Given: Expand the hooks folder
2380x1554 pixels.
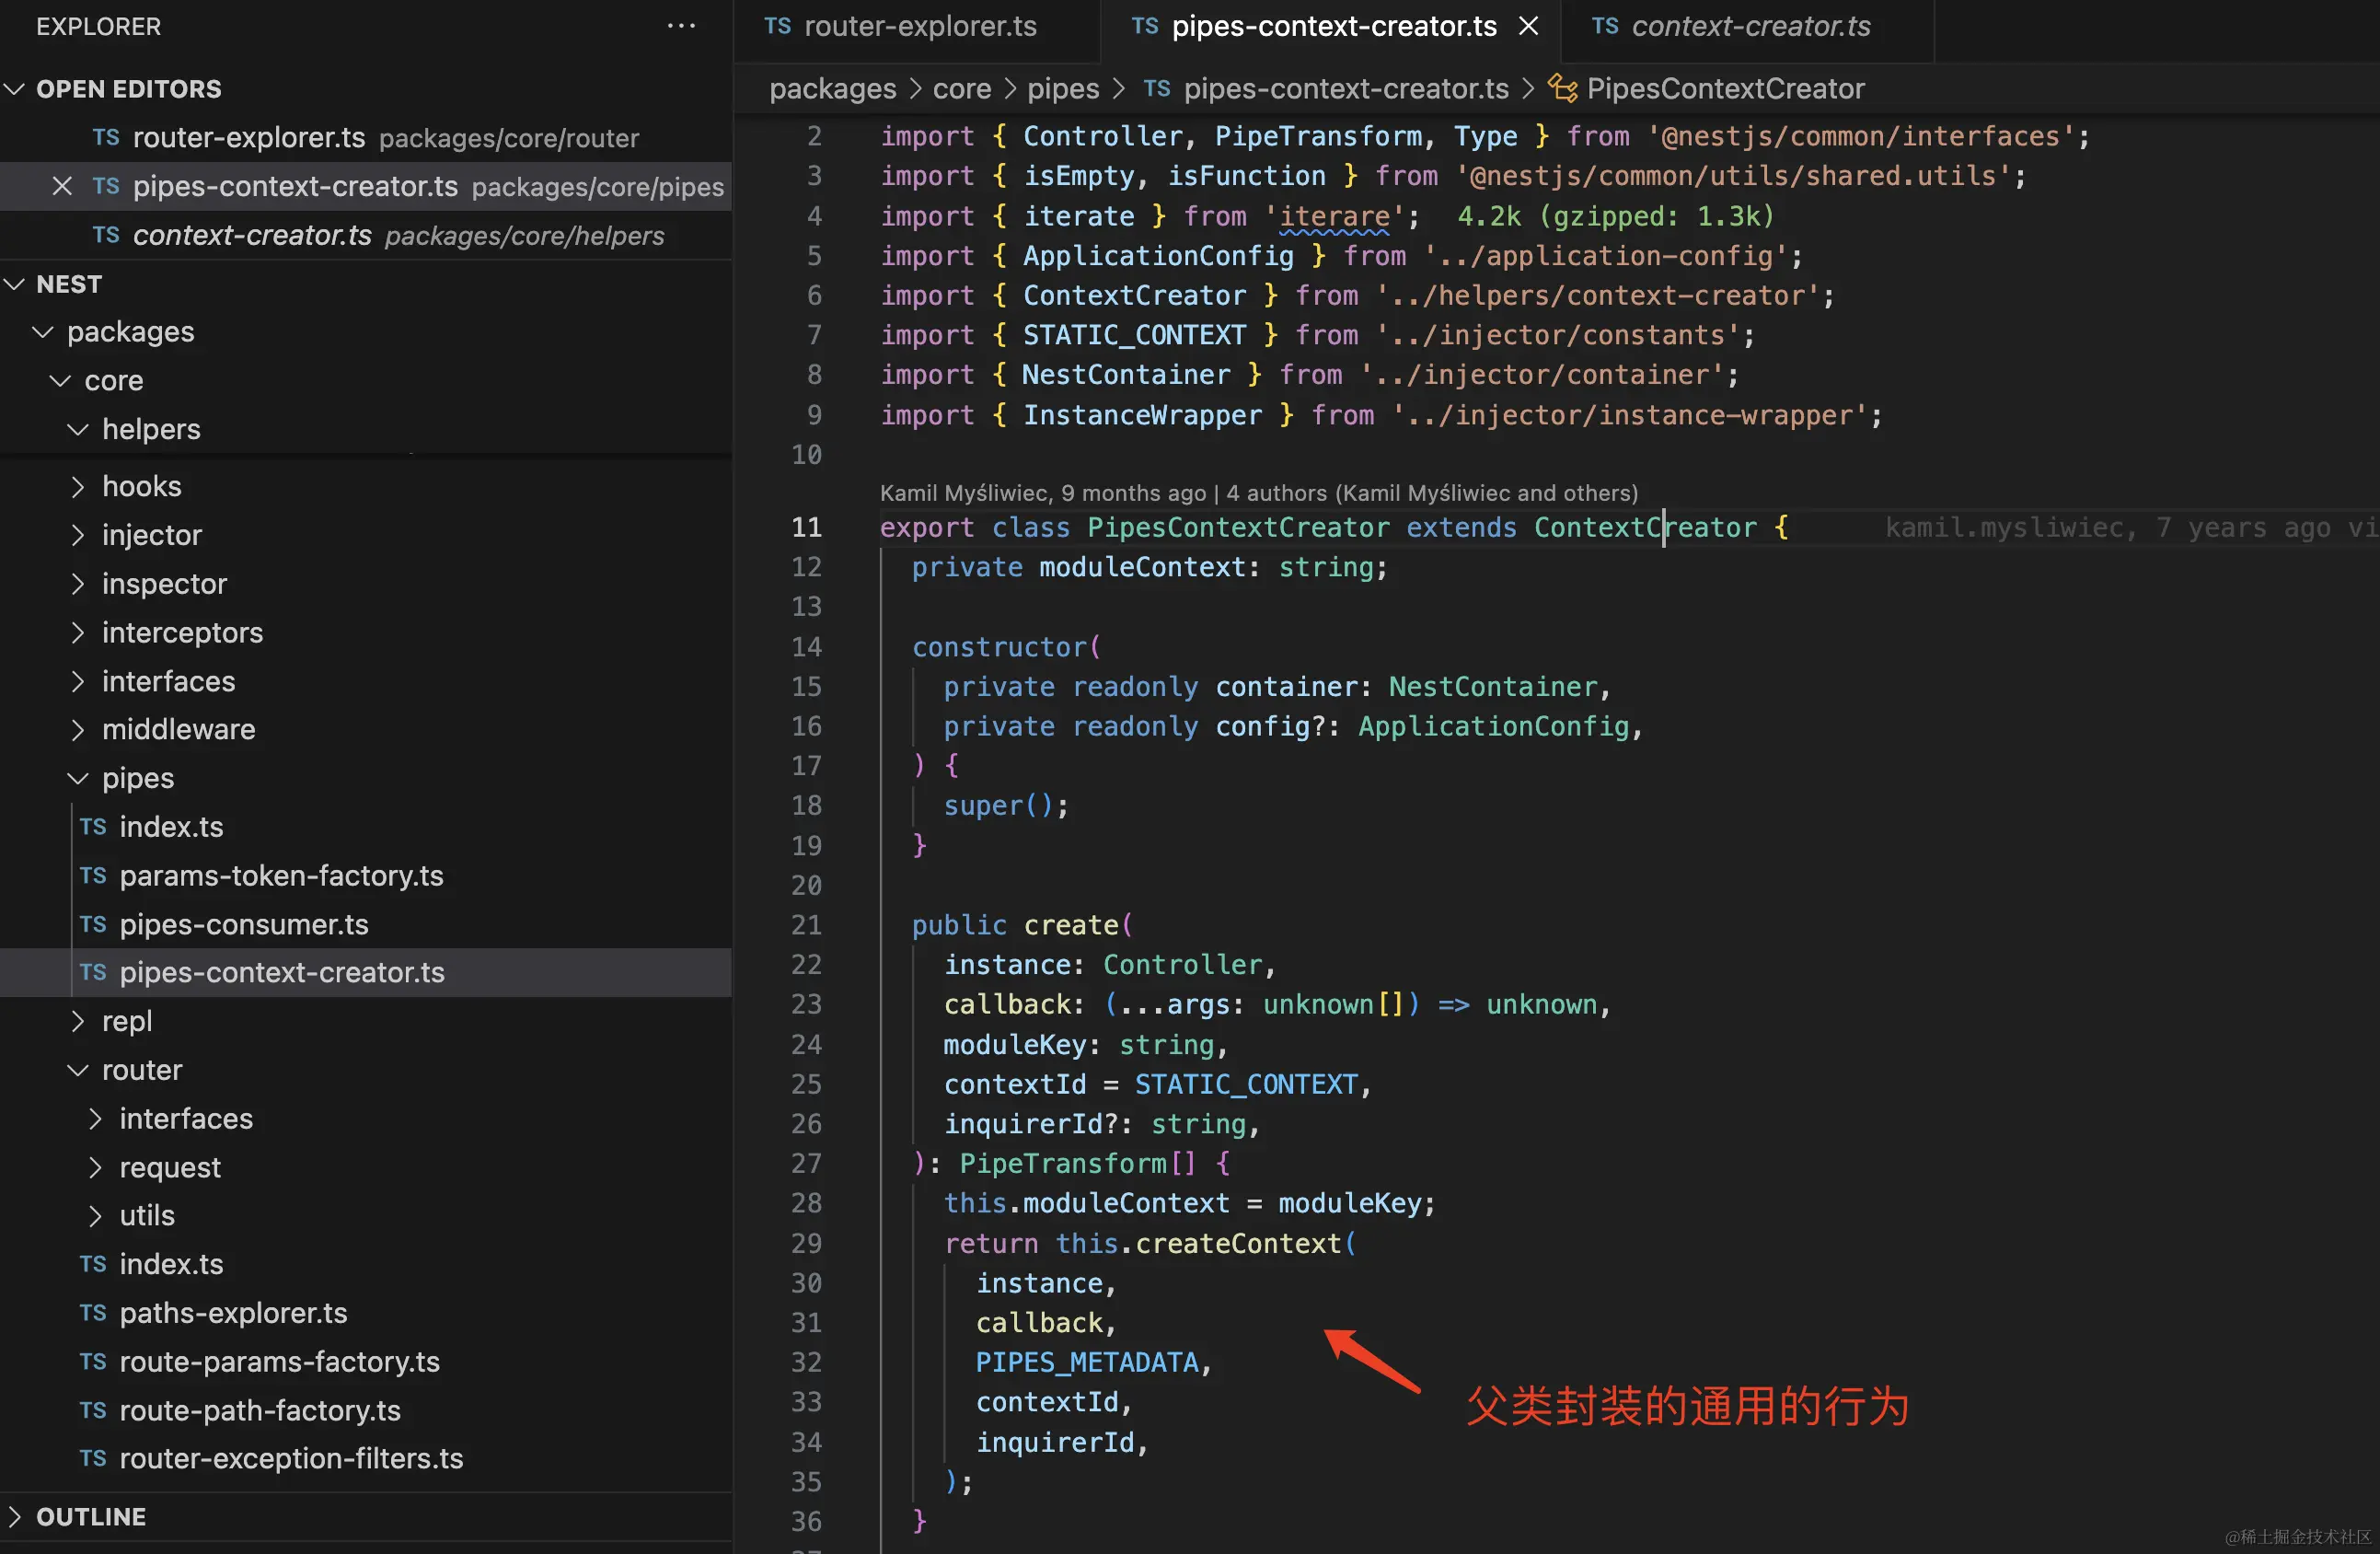Looking at the screenshot, I should pos(78,486).
